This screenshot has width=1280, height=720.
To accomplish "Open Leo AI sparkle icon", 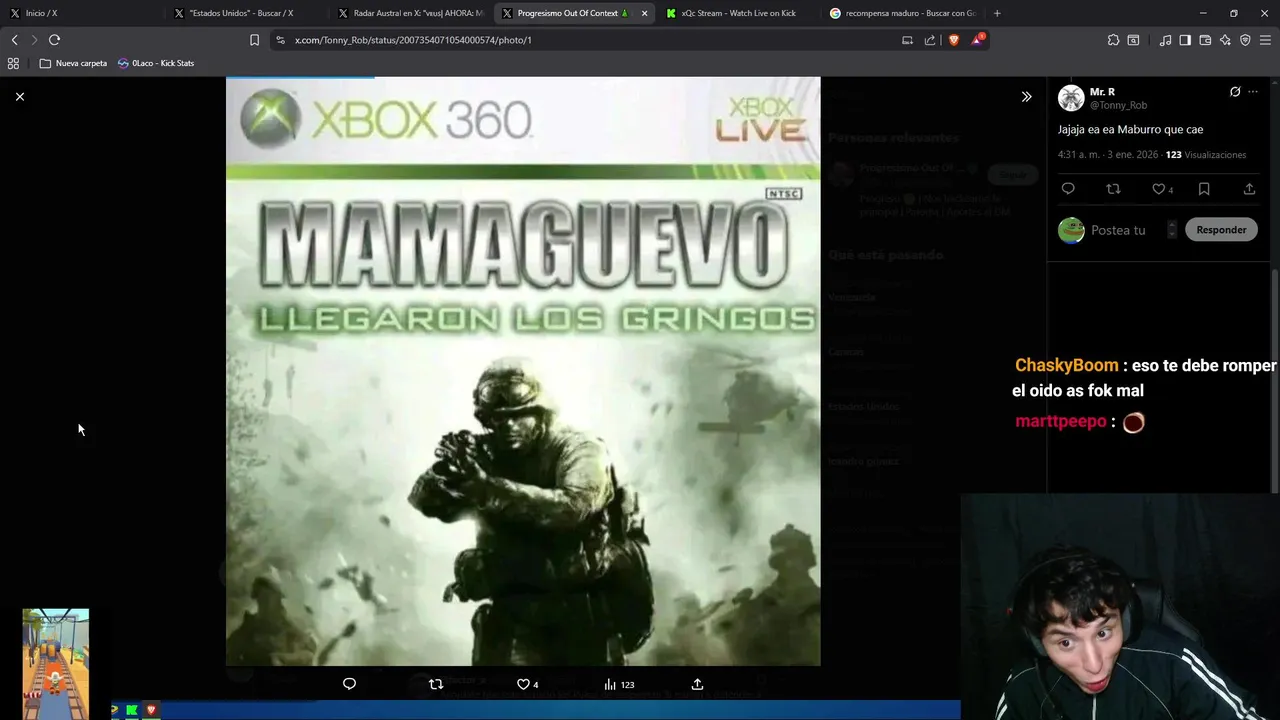I will tap(1225, 40).
